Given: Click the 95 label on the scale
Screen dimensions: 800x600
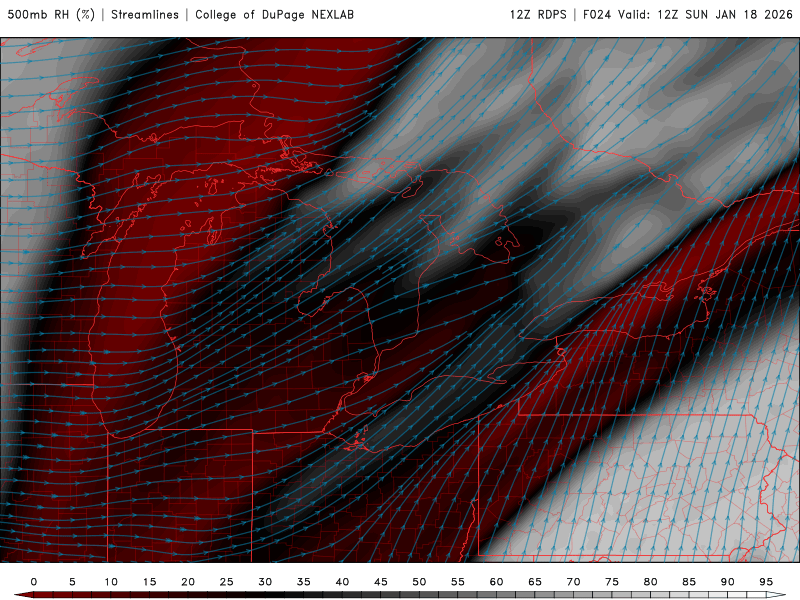Looking at the screenshot, I should (766, 582).
